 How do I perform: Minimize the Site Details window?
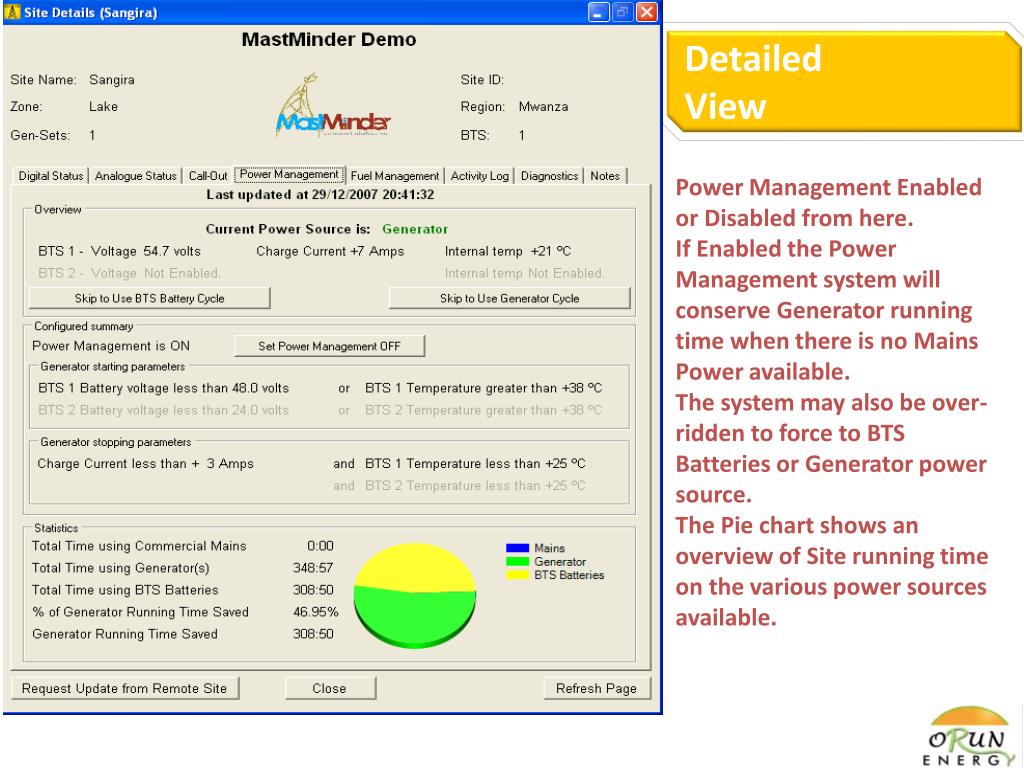[x=598, y=12]
